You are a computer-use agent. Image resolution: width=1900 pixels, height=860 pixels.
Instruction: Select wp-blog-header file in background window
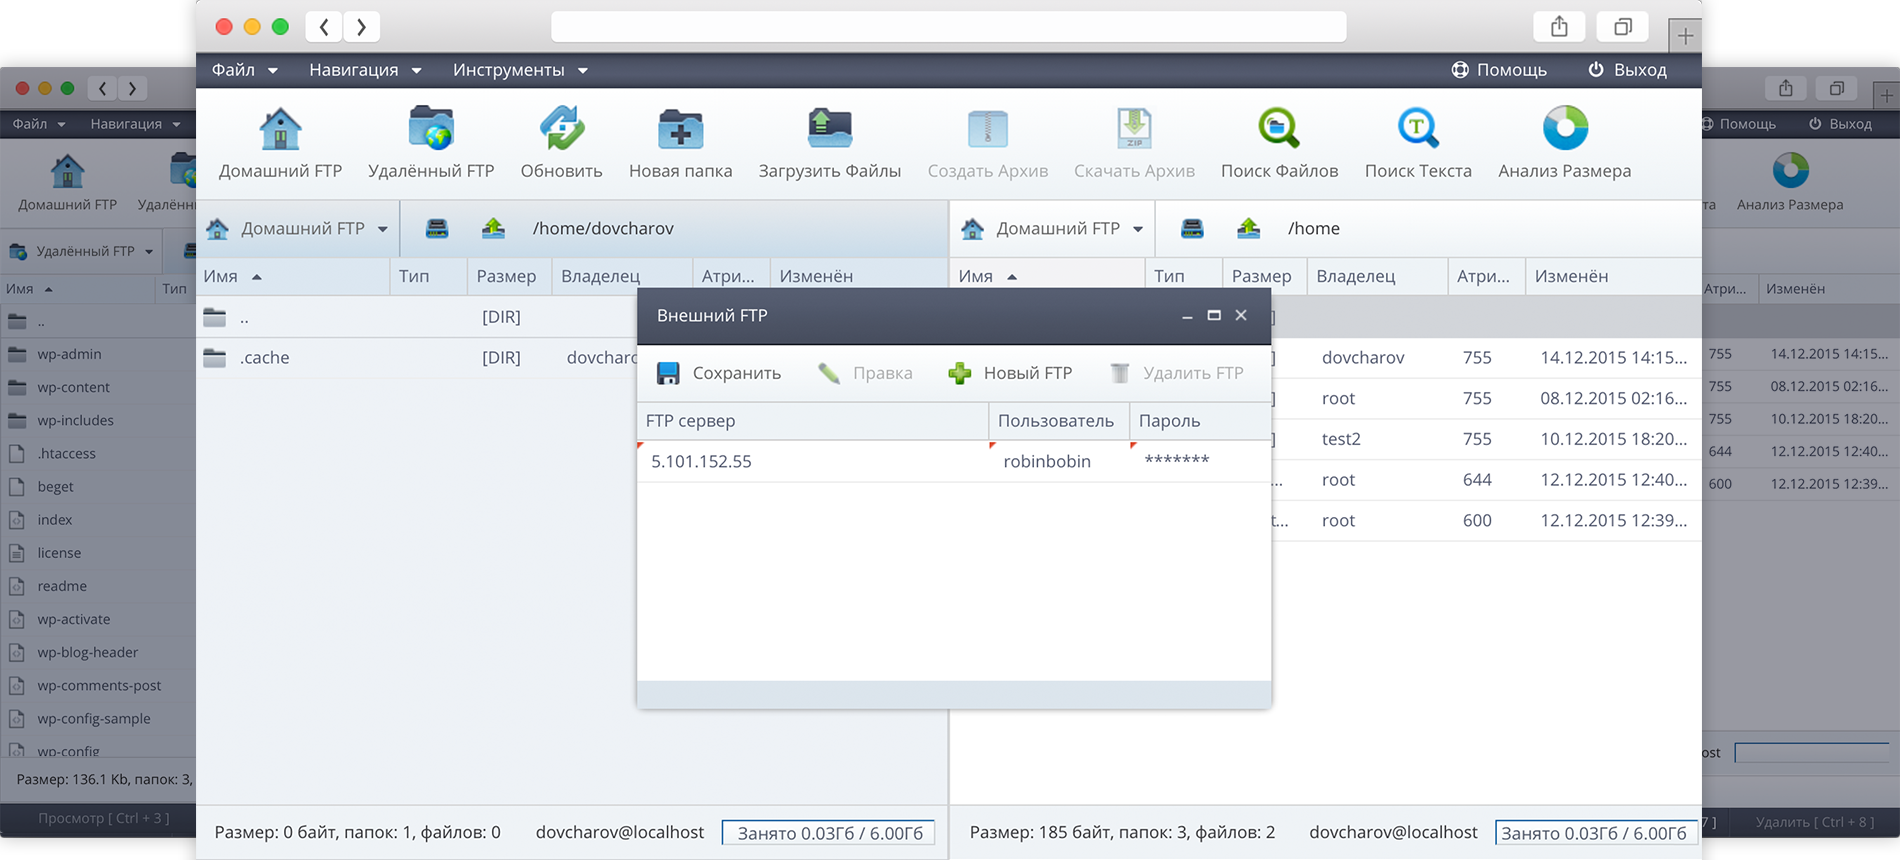tap(87, 652)
